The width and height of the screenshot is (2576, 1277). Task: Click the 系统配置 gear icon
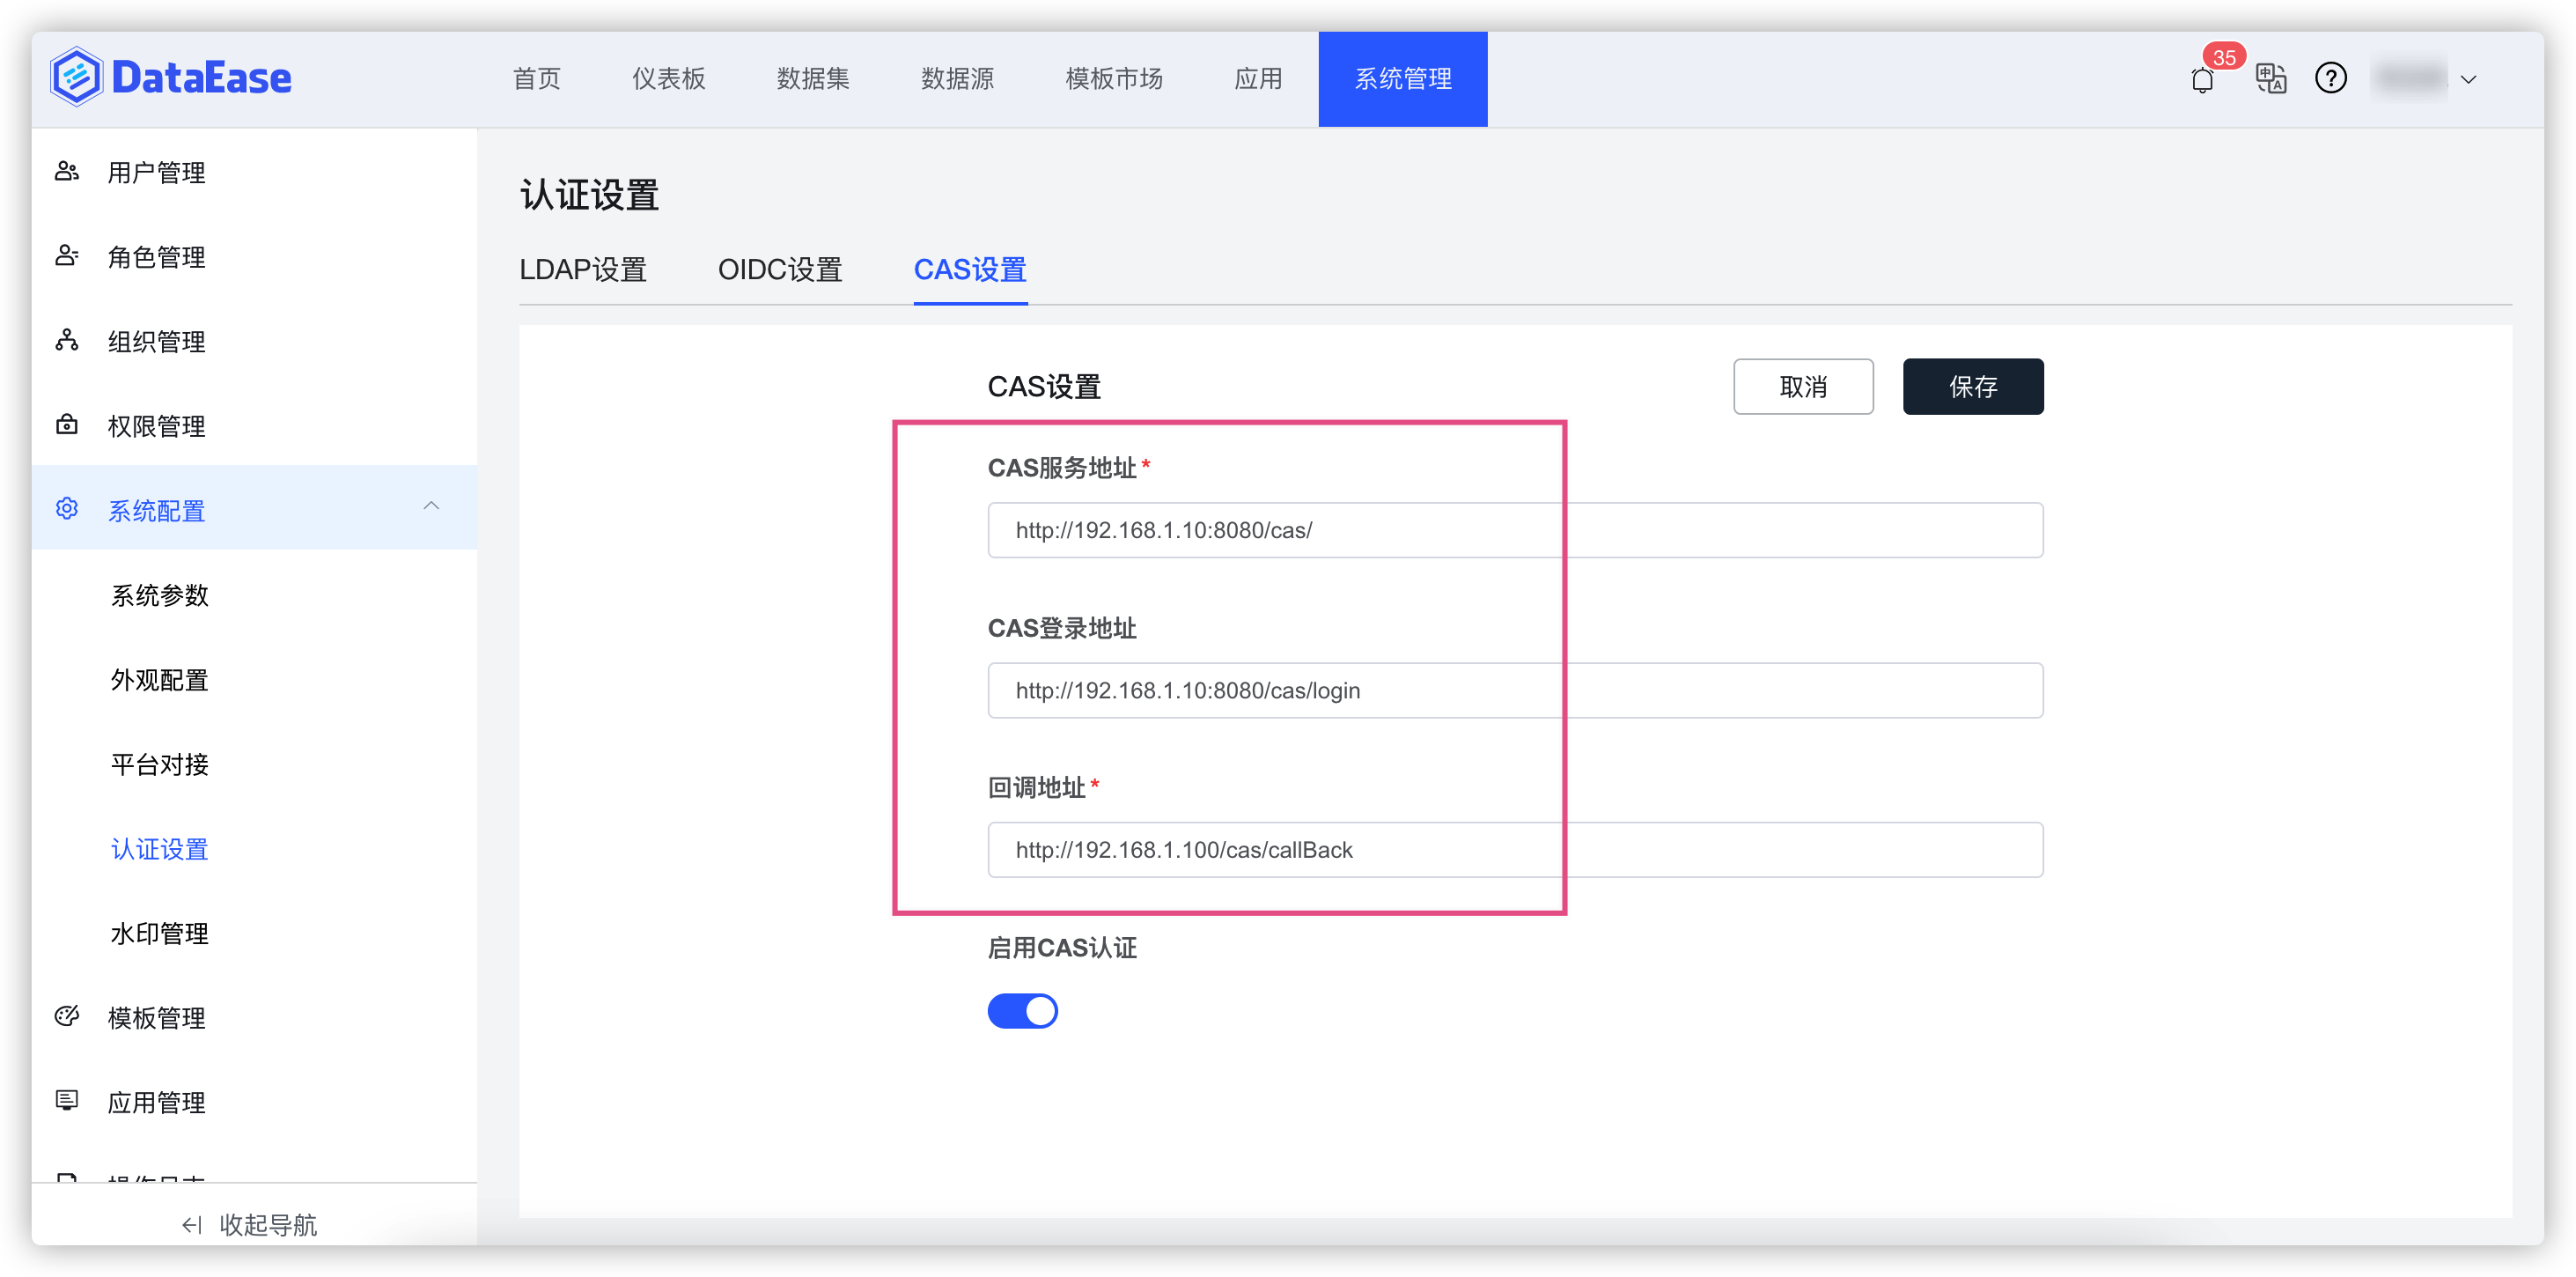pos(66,509)
